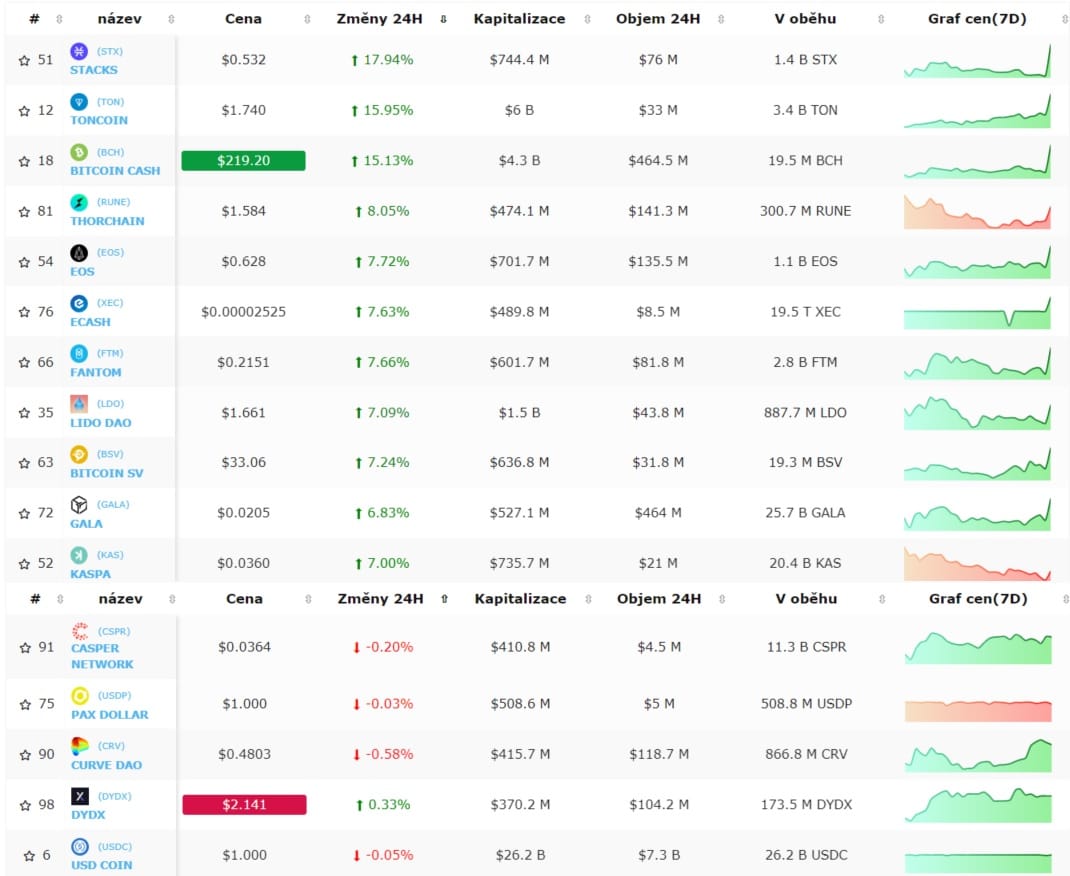Click the V oběhu header in bottom table

pyautogui.click(x=807, y=599)
